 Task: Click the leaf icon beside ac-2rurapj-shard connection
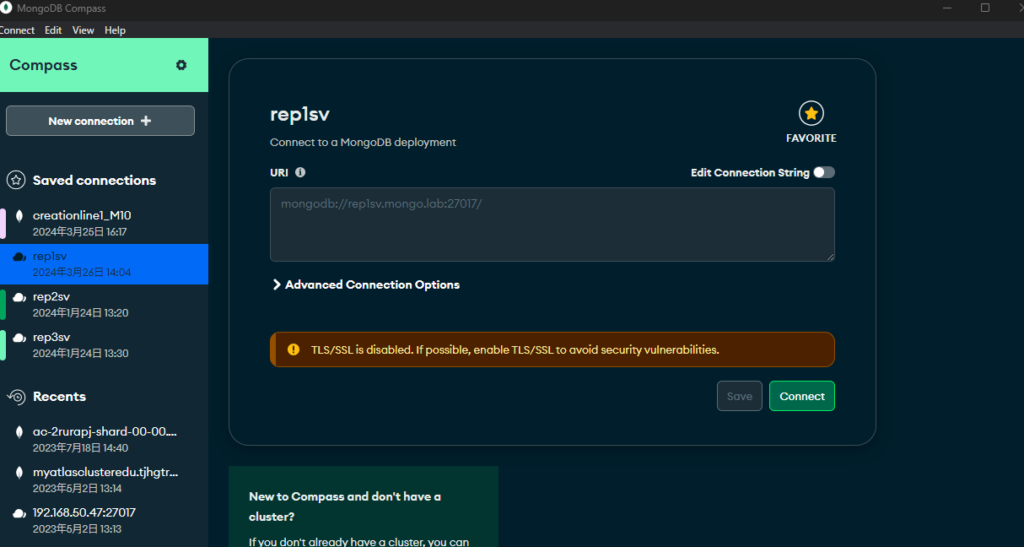point(20,431)
